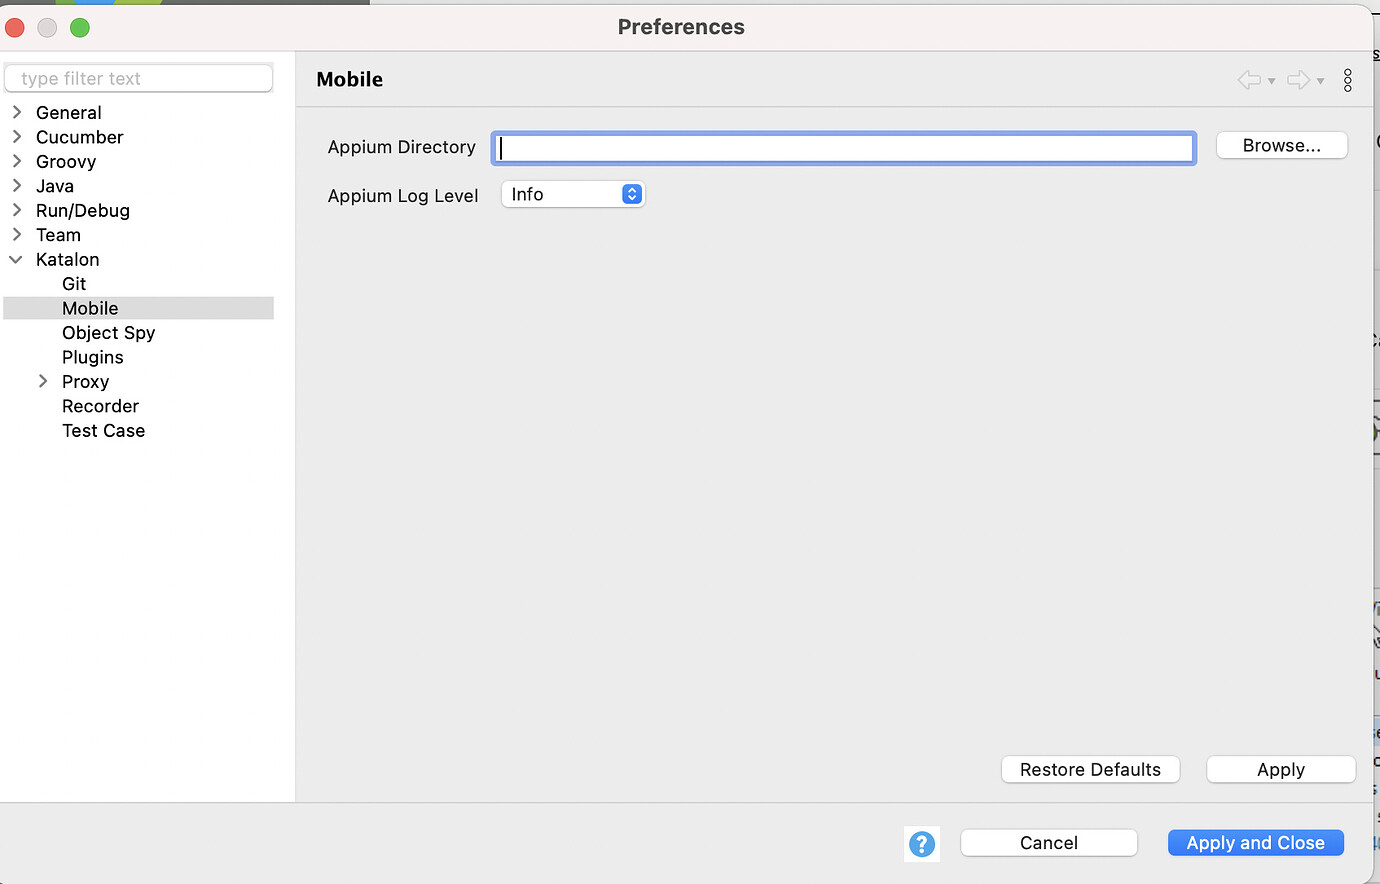Expand the Cucumber tree node

coord(17,137)
